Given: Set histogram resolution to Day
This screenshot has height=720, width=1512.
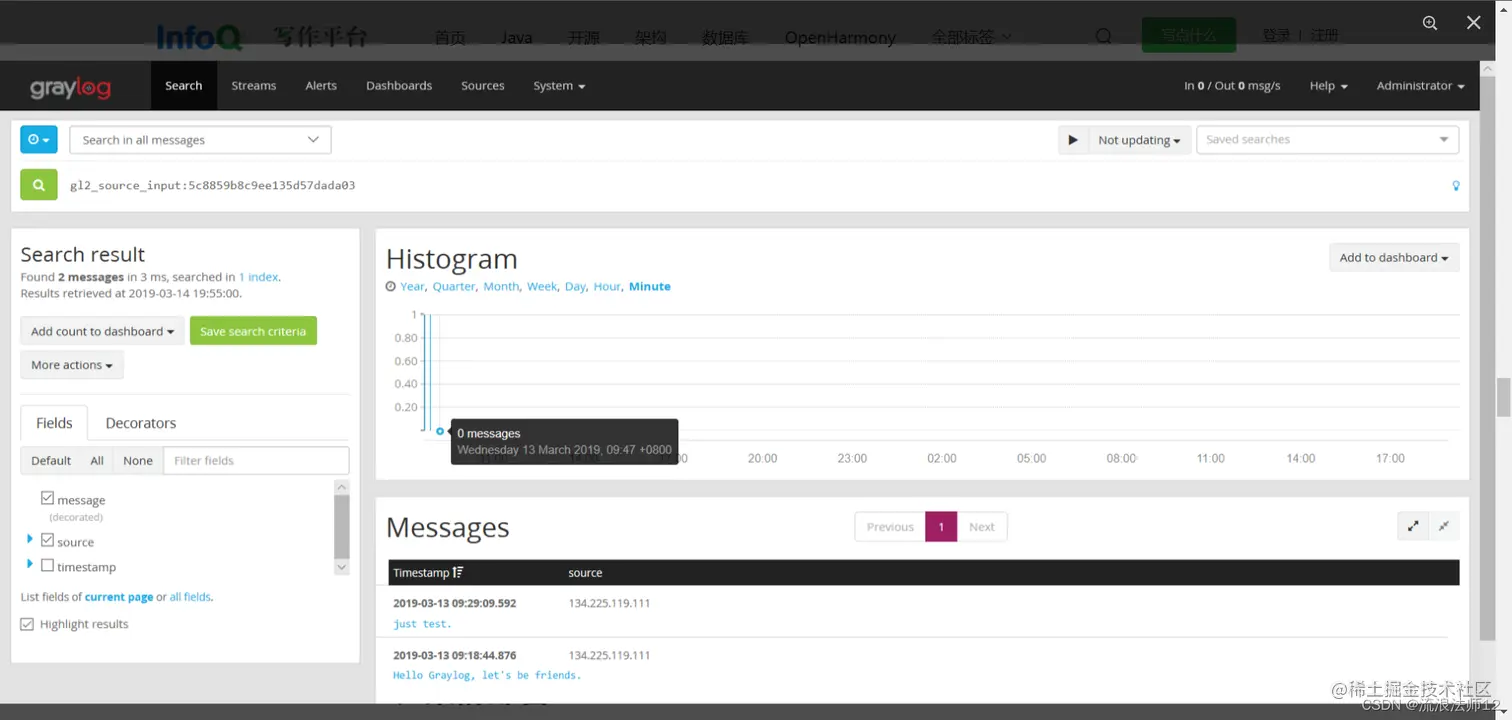Looking at the screenshot, I should (x=575, y=286).
